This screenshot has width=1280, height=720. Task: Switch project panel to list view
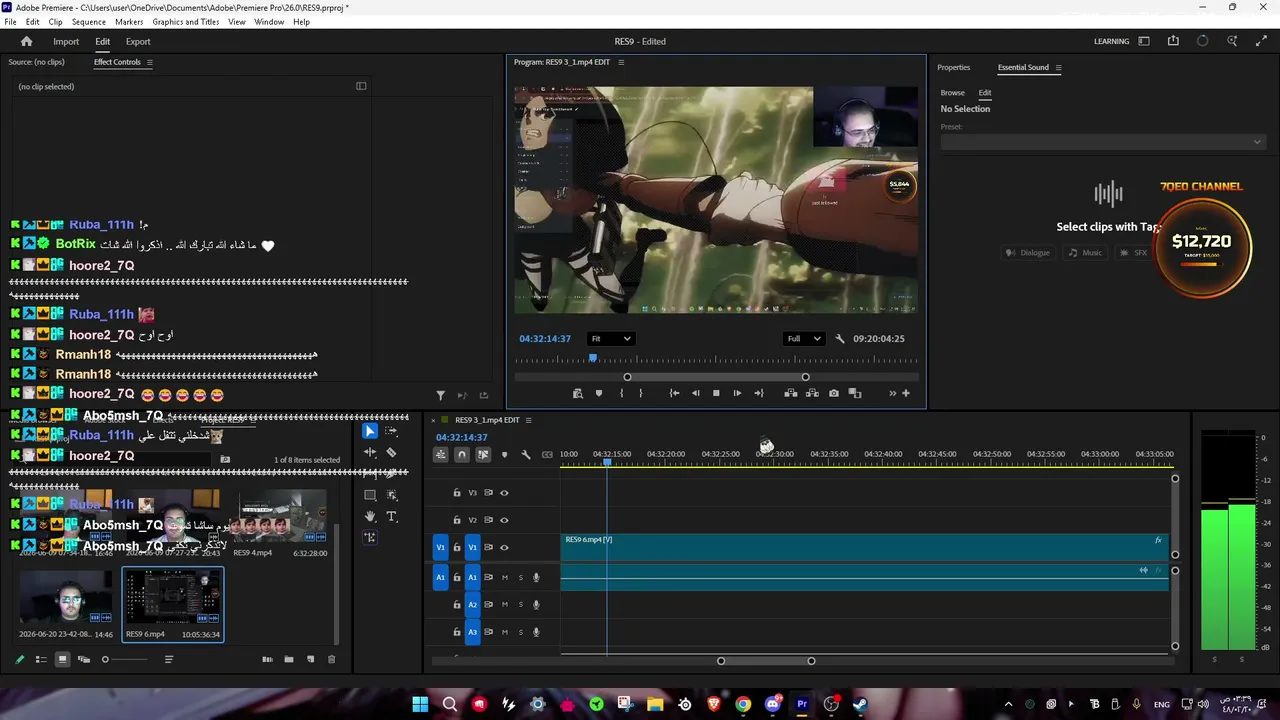click(x=41, y=659)
